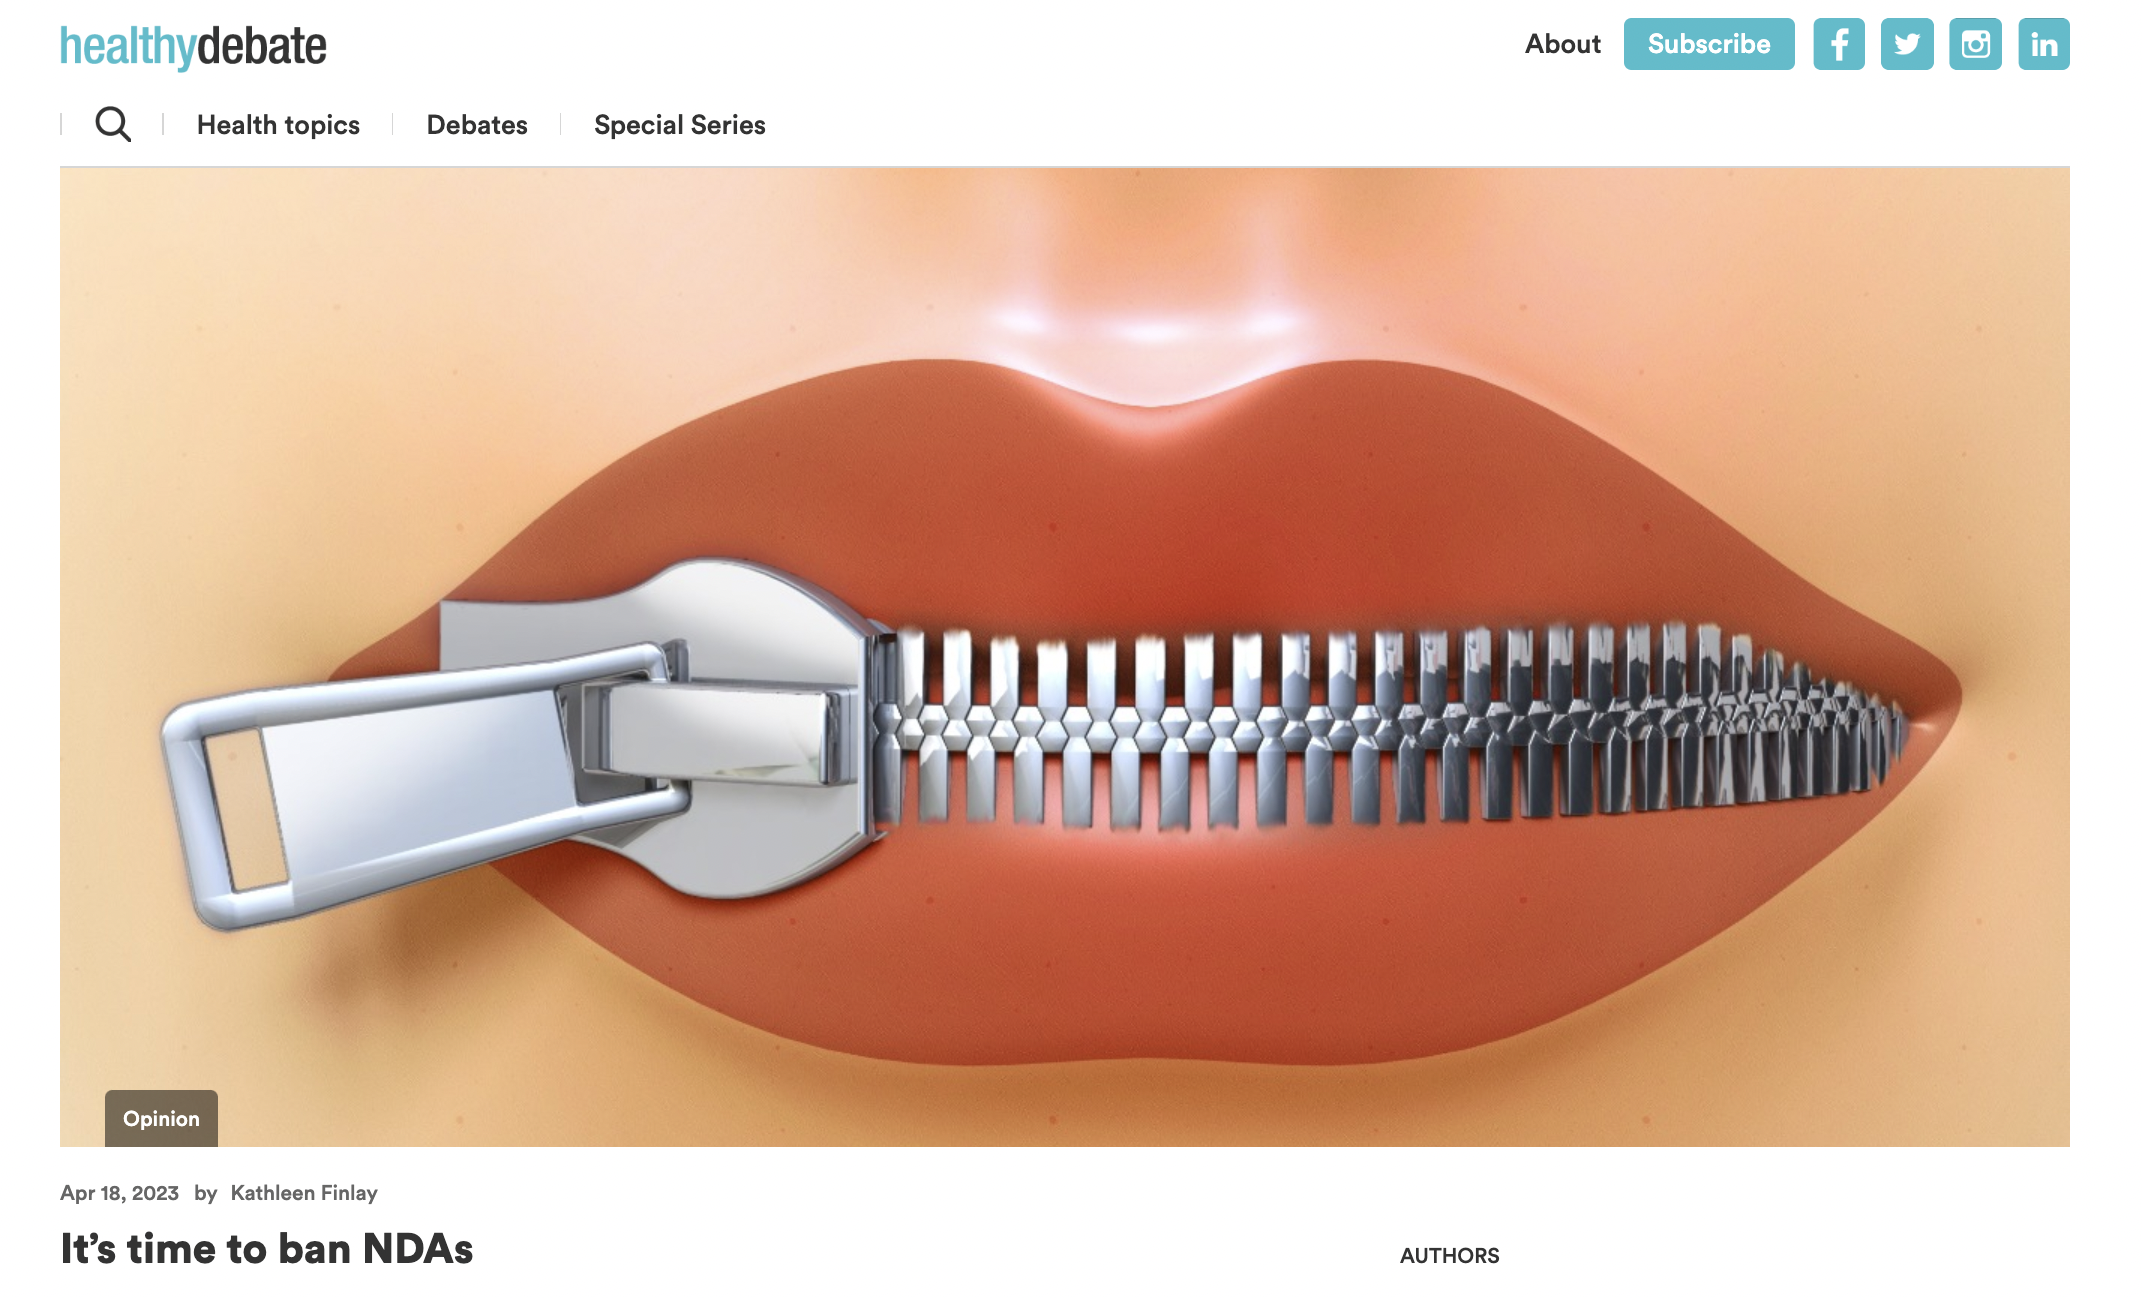2142x1298 pixels.
Task: Click the AUTHORS section heading
Action: (x=1449, y=1256)
